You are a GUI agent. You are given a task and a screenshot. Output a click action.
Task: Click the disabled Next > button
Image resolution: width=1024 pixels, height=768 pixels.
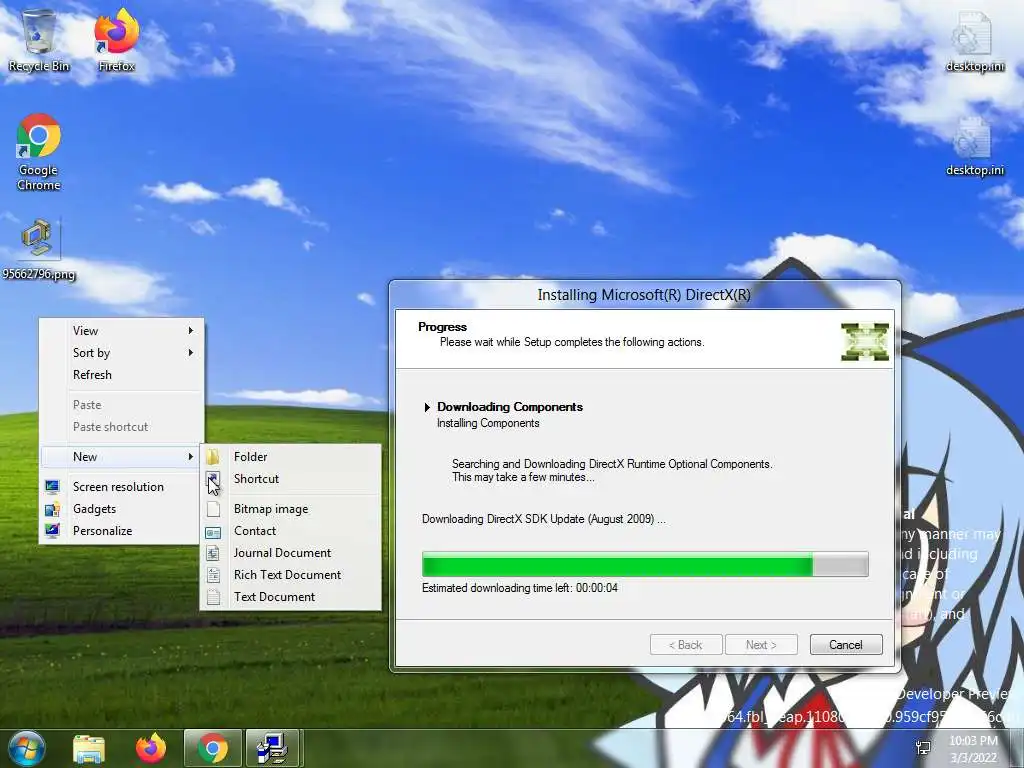pyautogui.click(x=761, y=645)
